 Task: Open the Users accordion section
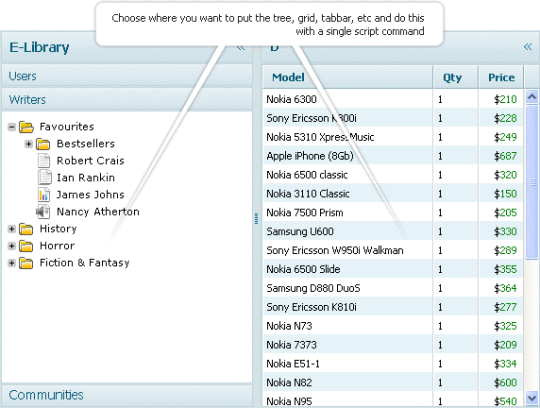point(127,76)
